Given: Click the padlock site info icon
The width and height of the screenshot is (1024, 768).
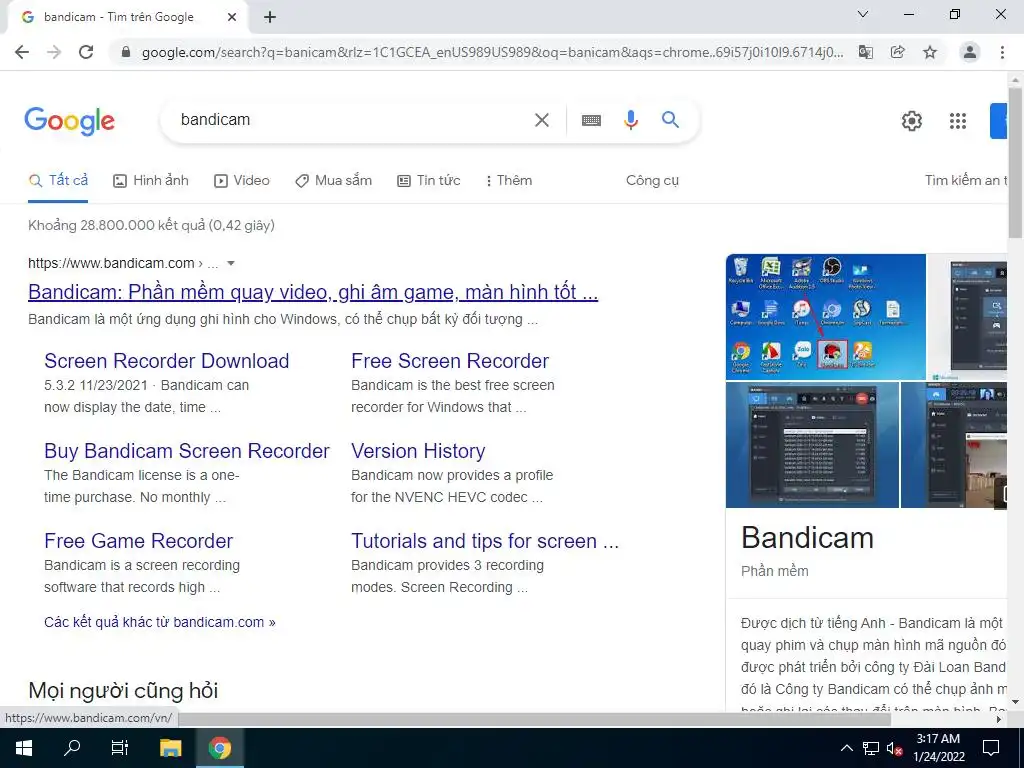Looking at the screenshot, I should pos(126,52).
